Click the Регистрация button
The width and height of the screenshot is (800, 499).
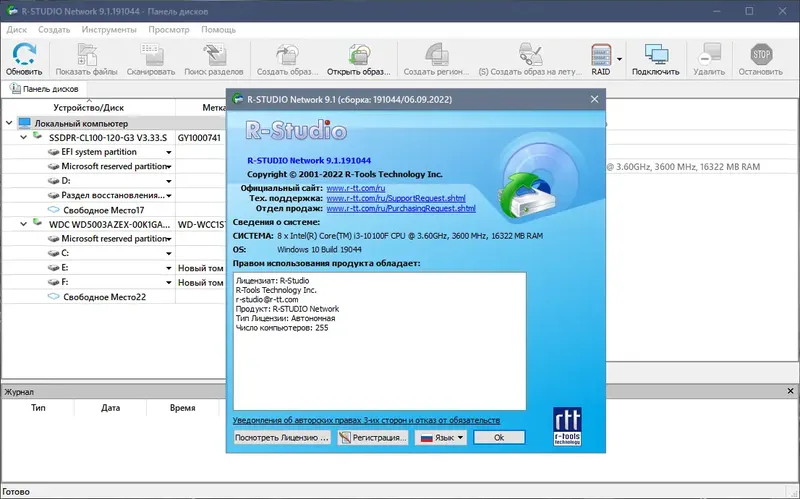[373, 437]
